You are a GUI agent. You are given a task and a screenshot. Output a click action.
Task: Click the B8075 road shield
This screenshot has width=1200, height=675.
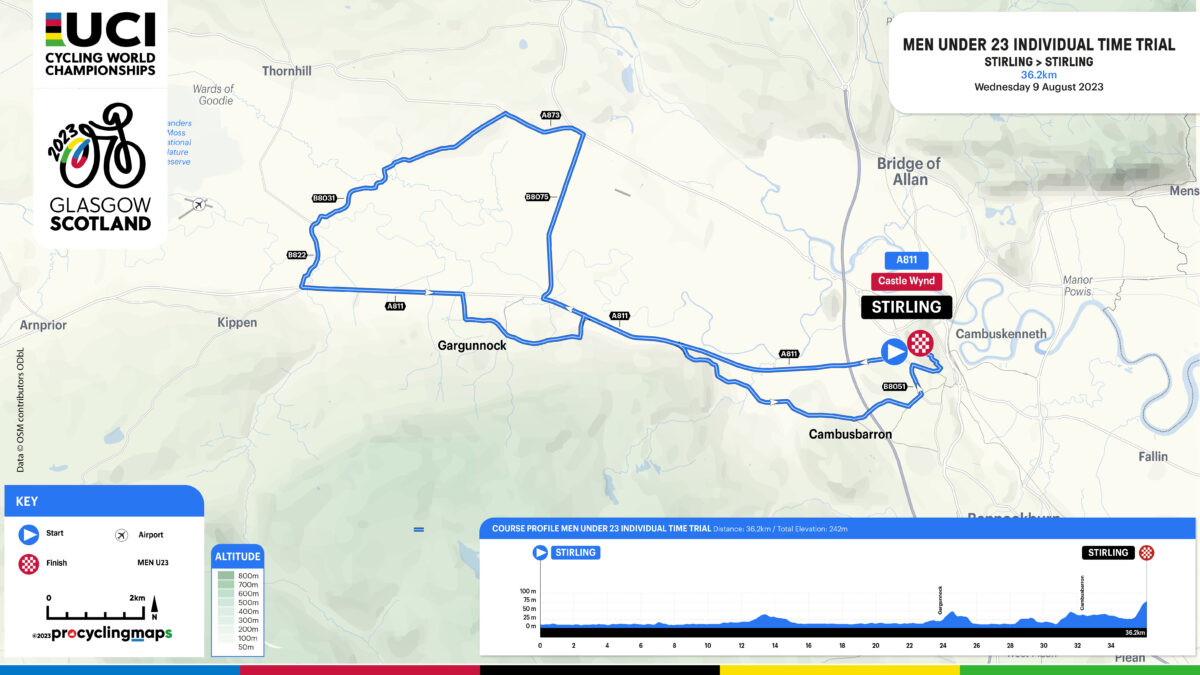pos(537,197)
